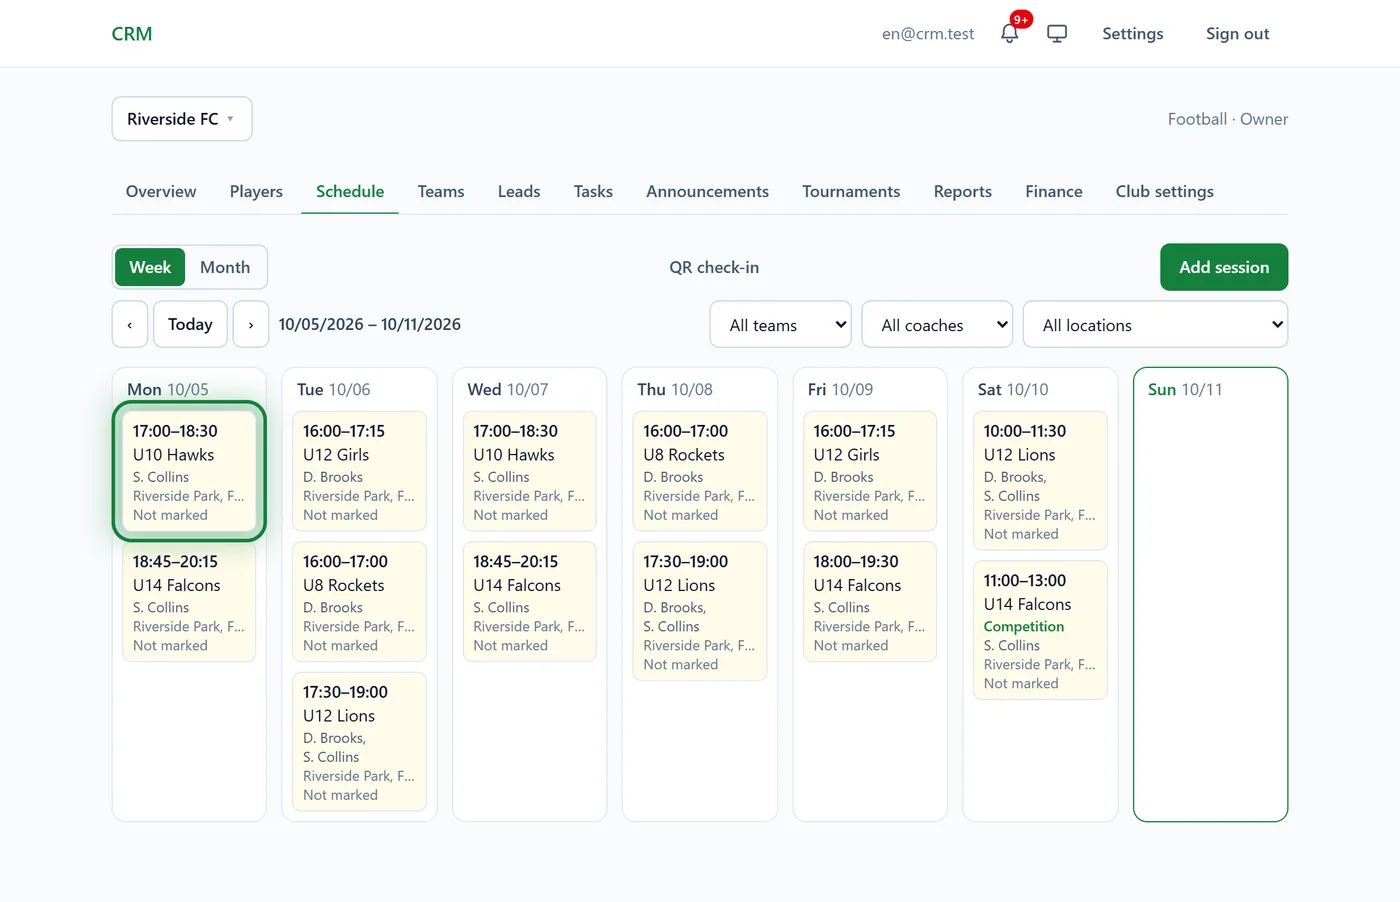Expand the All locations filter
Viewport: 1400px width, 902px height.
click(1155, 324)
